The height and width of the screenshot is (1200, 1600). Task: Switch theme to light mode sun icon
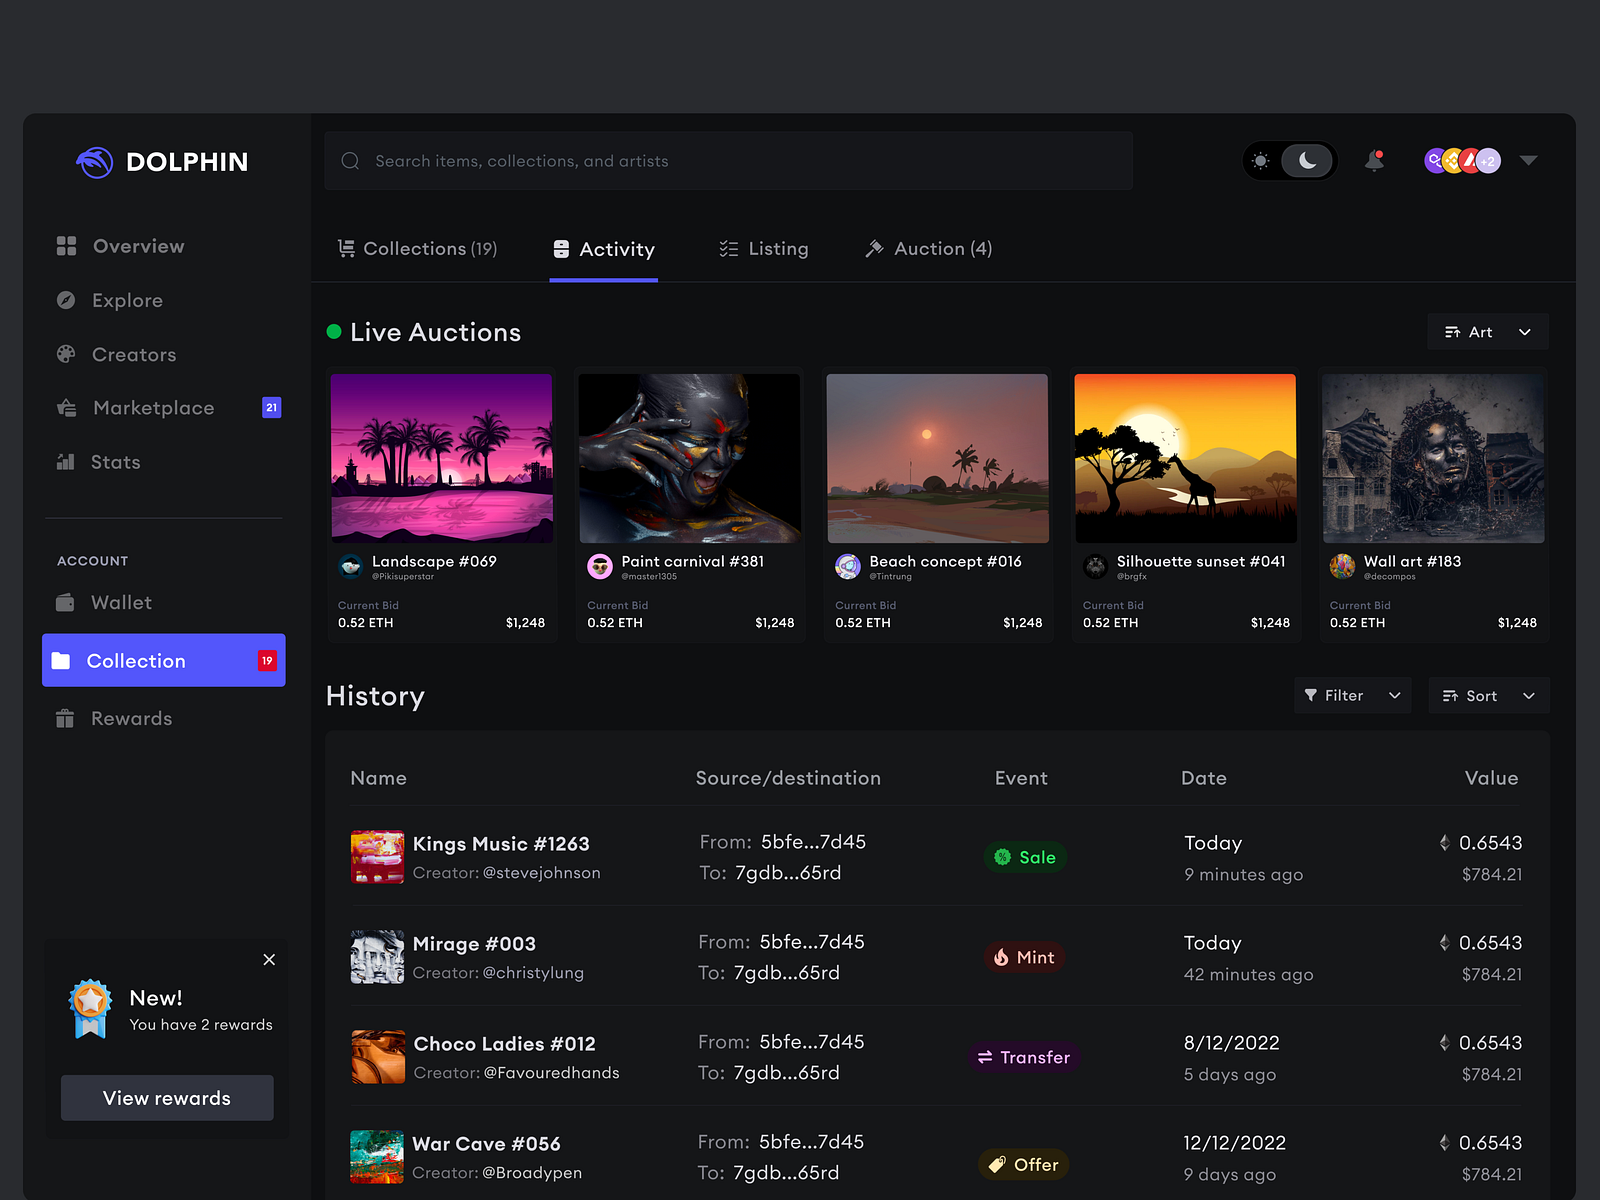click(x=1262, y=160)
